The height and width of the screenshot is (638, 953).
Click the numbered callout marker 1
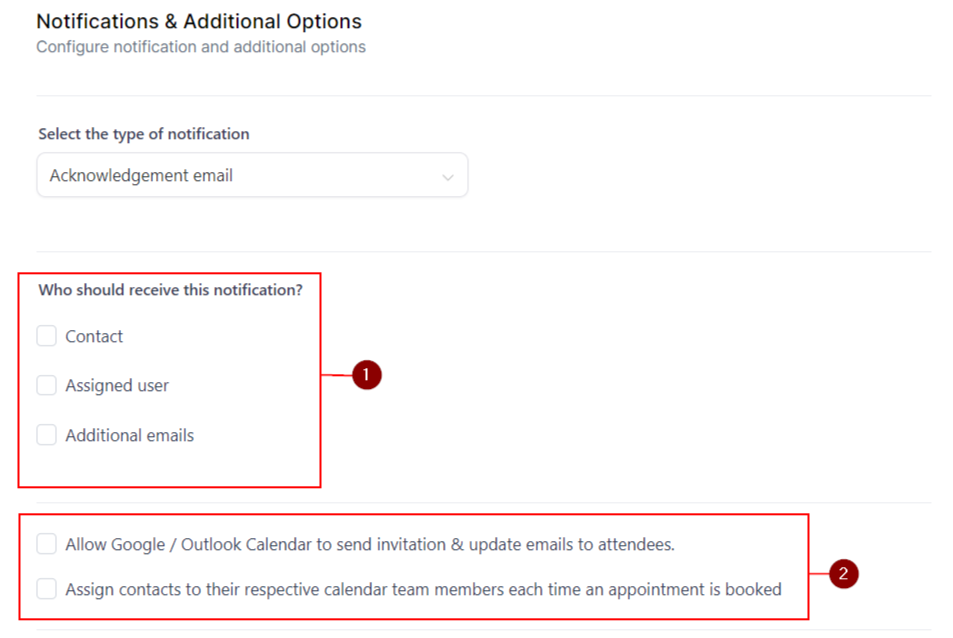click(x=367, y=376)
